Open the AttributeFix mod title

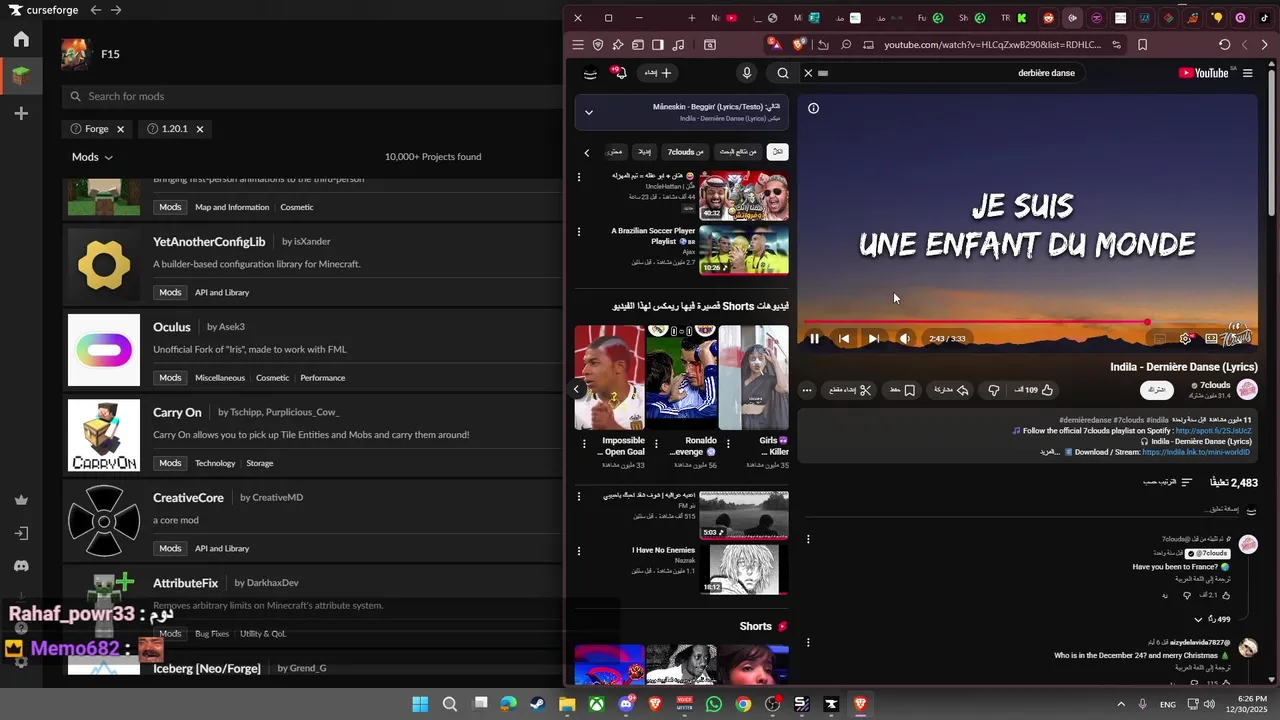point(185,583)
